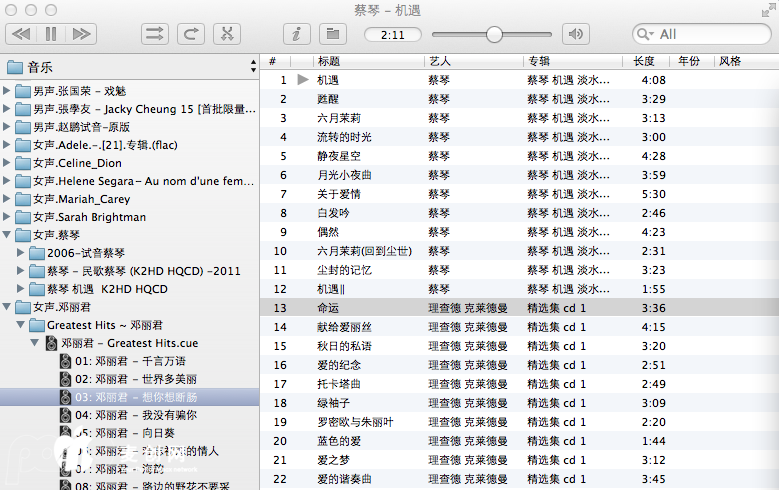
Task: Toggle shuffle mode in the toolbar
Action: point(155,34)
